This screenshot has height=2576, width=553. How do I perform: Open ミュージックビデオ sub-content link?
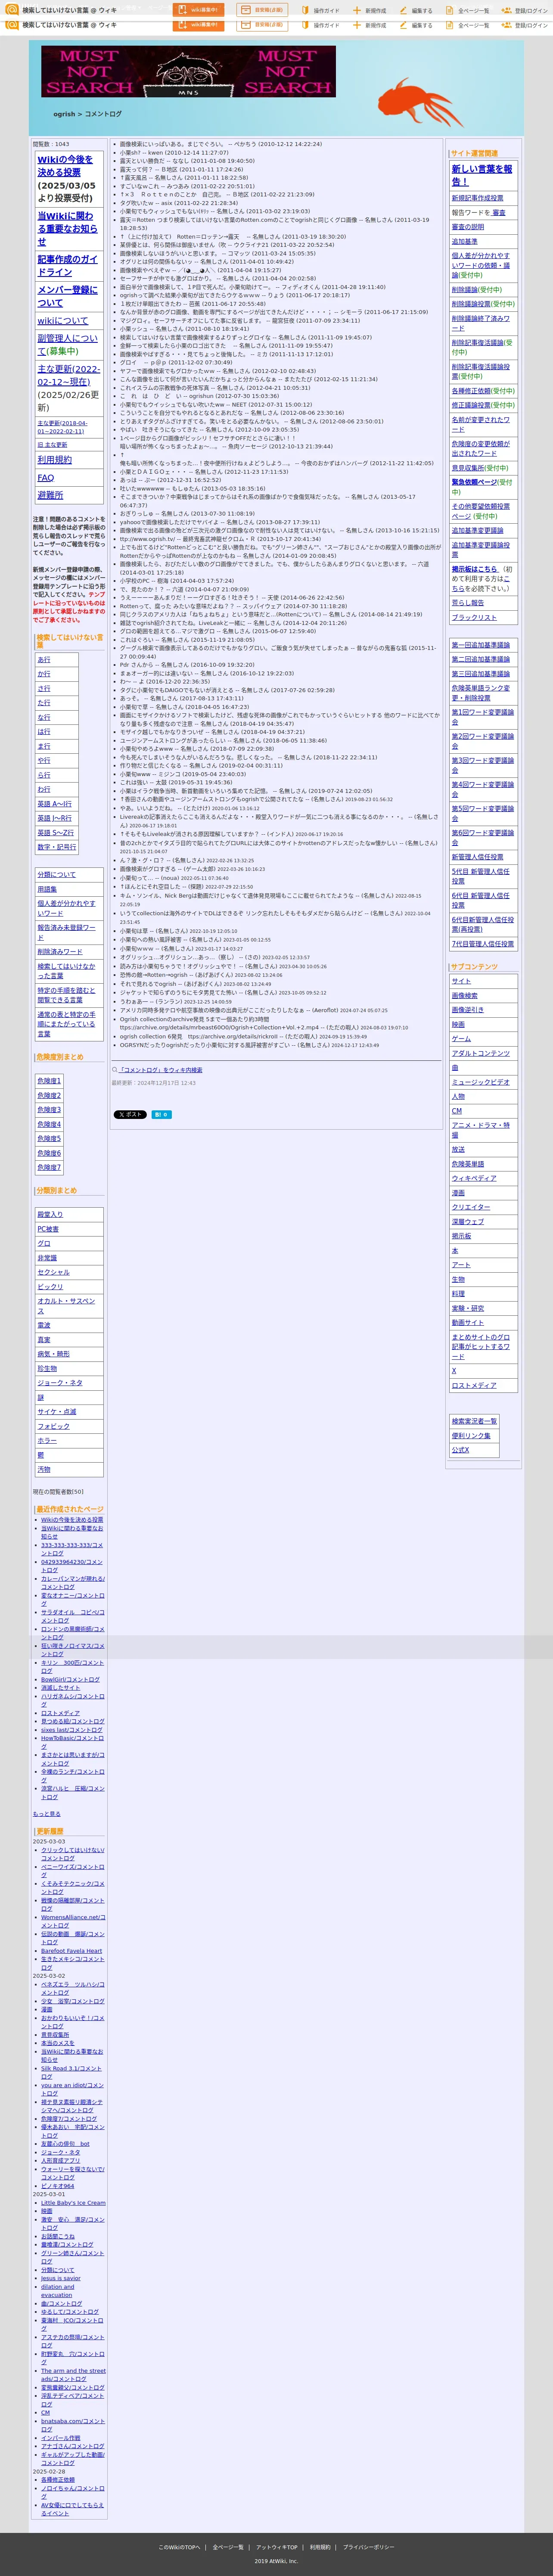(x=480, y=1082)
